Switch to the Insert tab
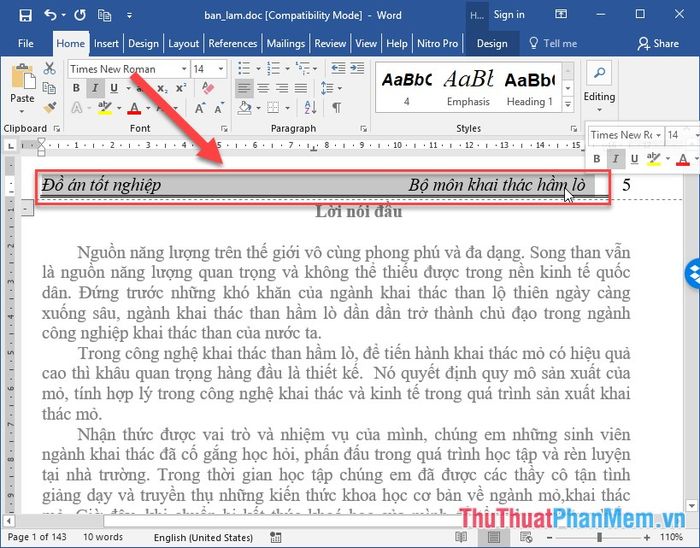This screenshot has width=700, height=548. tap(106, 44)
